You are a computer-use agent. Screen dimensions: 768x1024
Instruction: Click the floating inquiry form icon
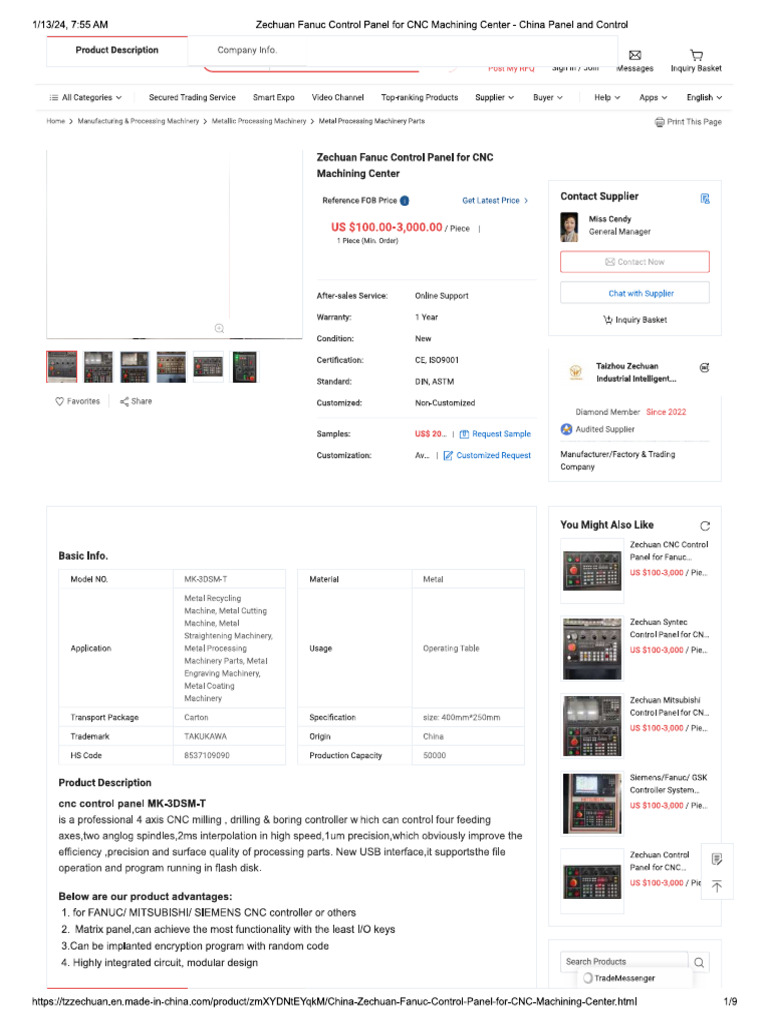pyautogui.click(x=716, y=859)
